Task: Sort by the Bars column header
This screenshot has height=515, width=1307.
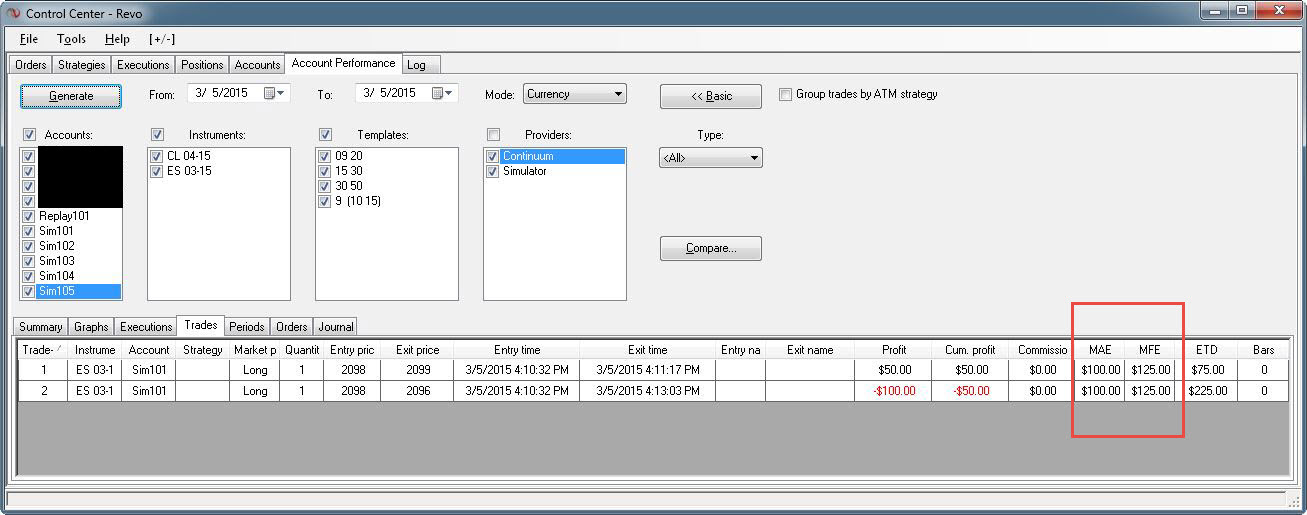Action: [1264, 350]
